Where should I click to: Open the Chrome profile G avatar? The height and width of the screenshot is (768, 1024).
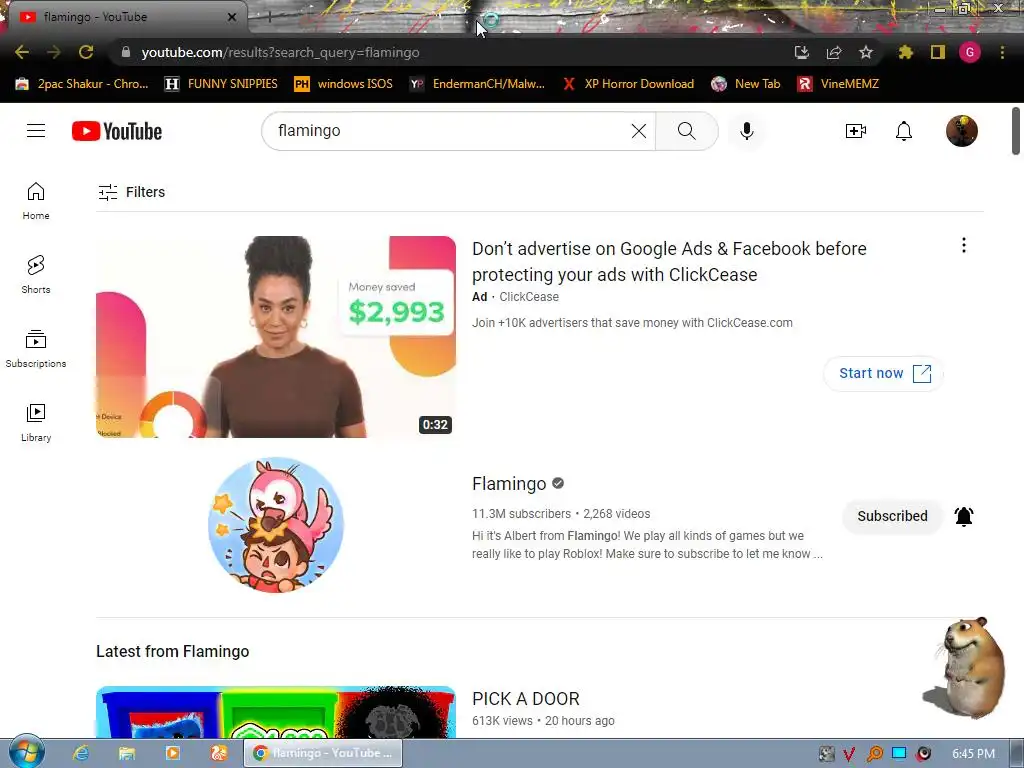pyautogui.click(x=970, y=52)
